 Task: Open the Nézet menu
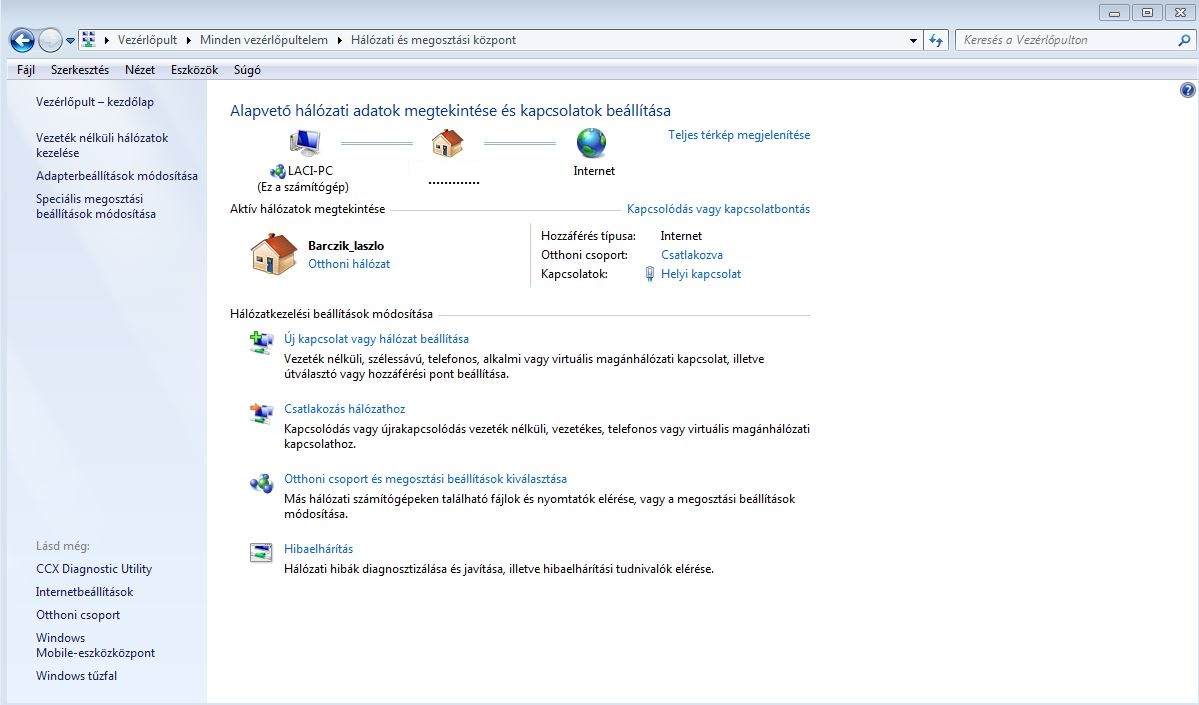pyautogui.click(x=140, y=70)
